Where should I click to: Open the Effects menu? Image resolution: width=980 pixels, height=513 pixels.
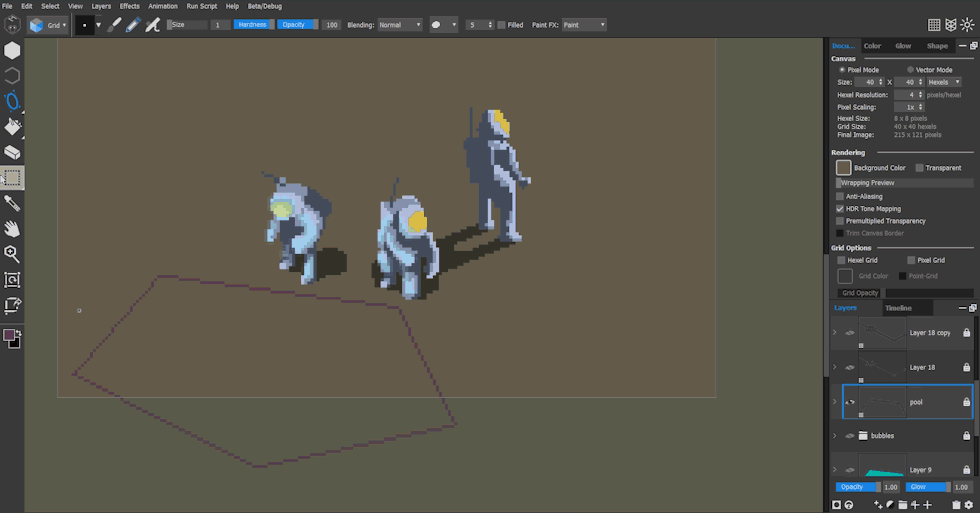click(x=130, y=6)
